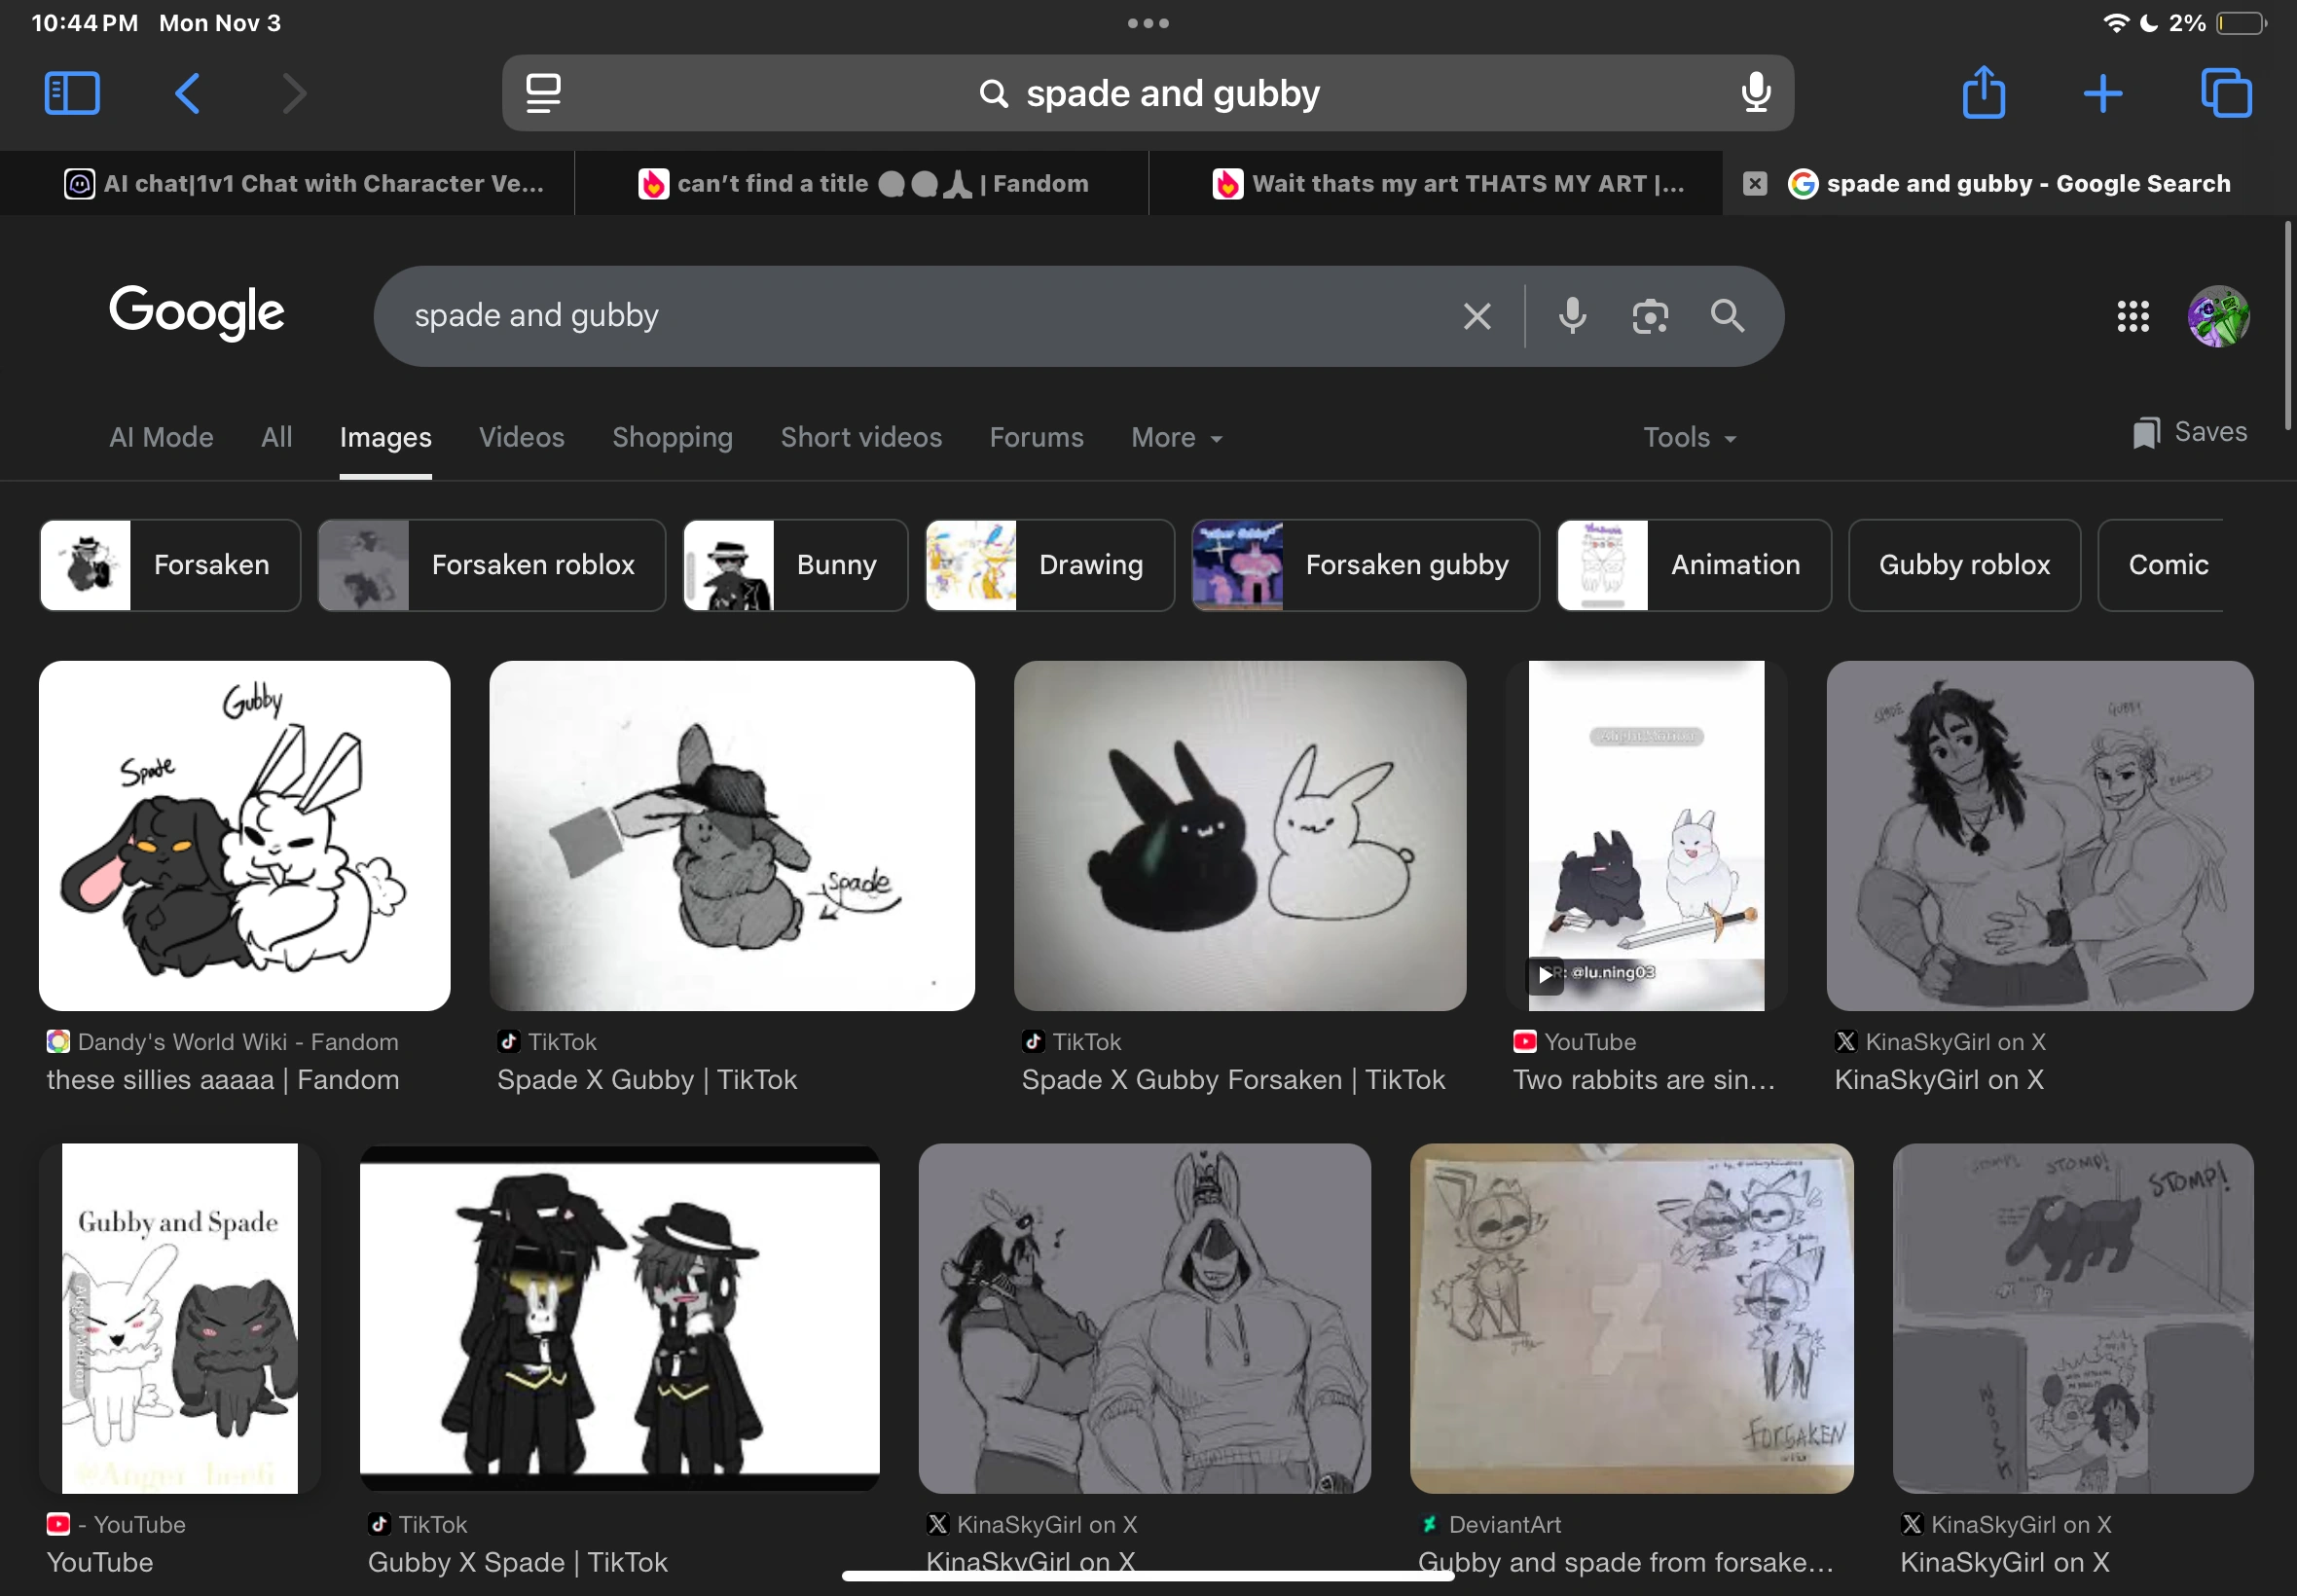Expand the More search categories menu
This screenshot has width=2297, height=1596.
pyautogui.click(x=1176, y=437)
